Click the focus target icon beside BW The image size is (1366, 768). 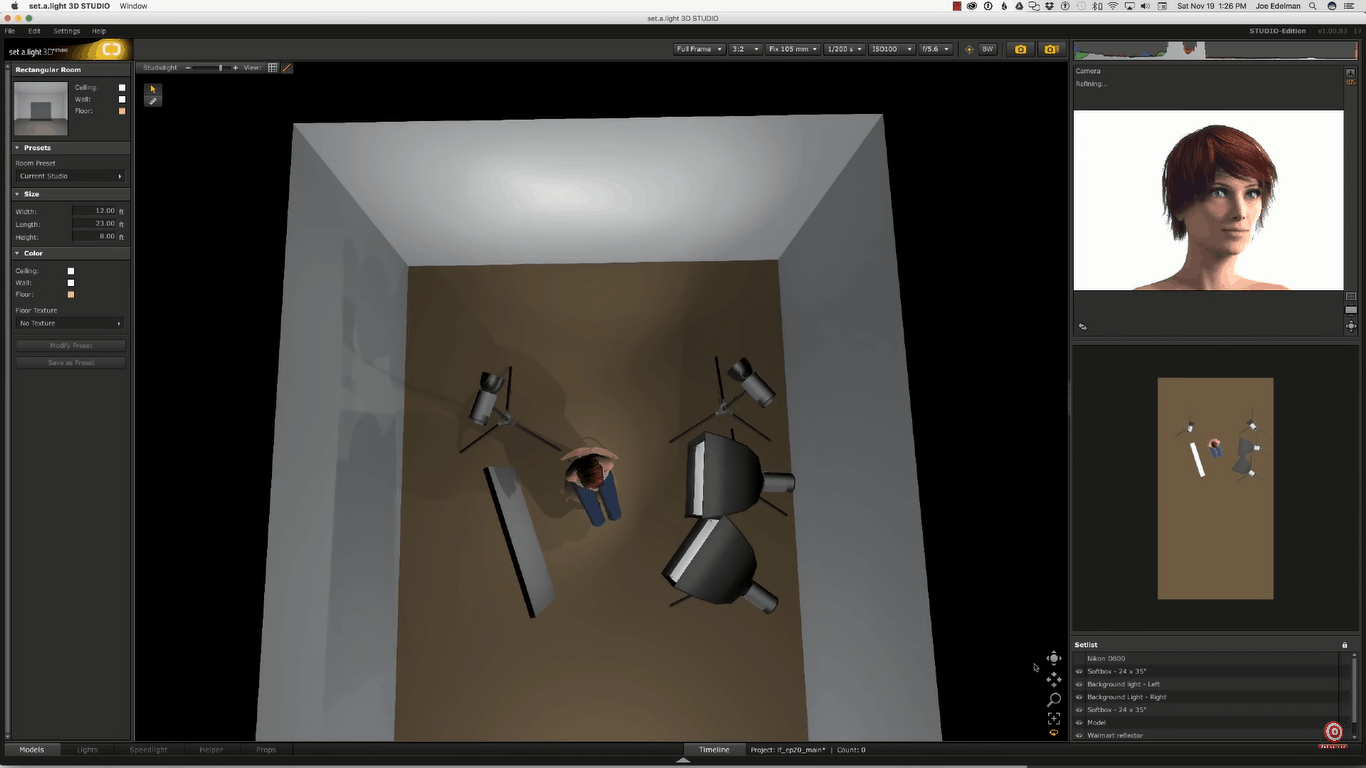point(968,49)
